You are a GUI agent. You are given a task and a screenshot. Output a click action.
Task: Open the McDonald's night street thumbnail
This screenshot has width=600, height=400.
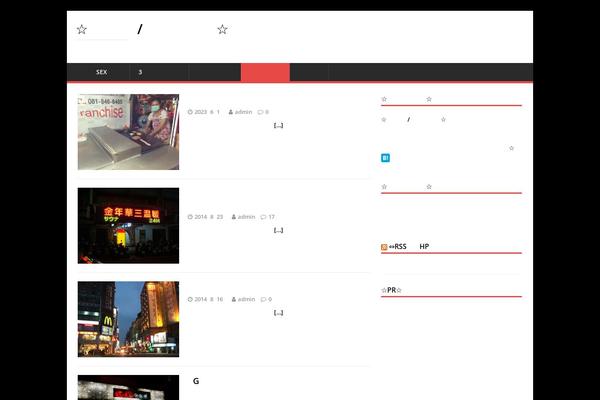(128, 319)
